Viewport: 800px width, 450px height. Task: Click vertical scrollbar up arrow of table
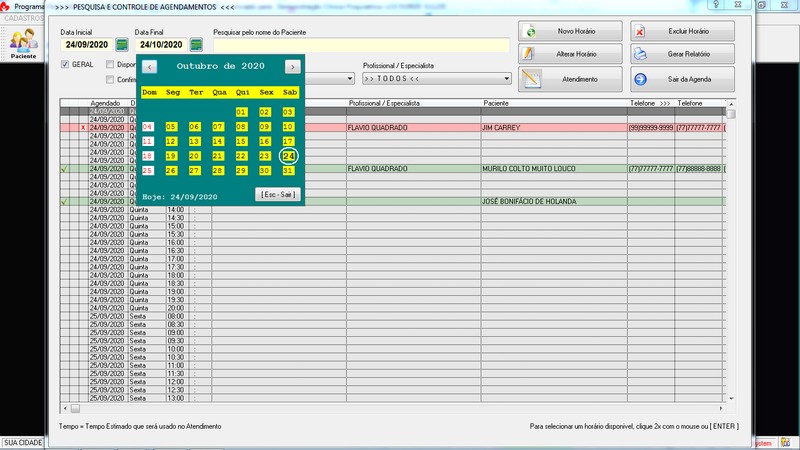(731, 104)
